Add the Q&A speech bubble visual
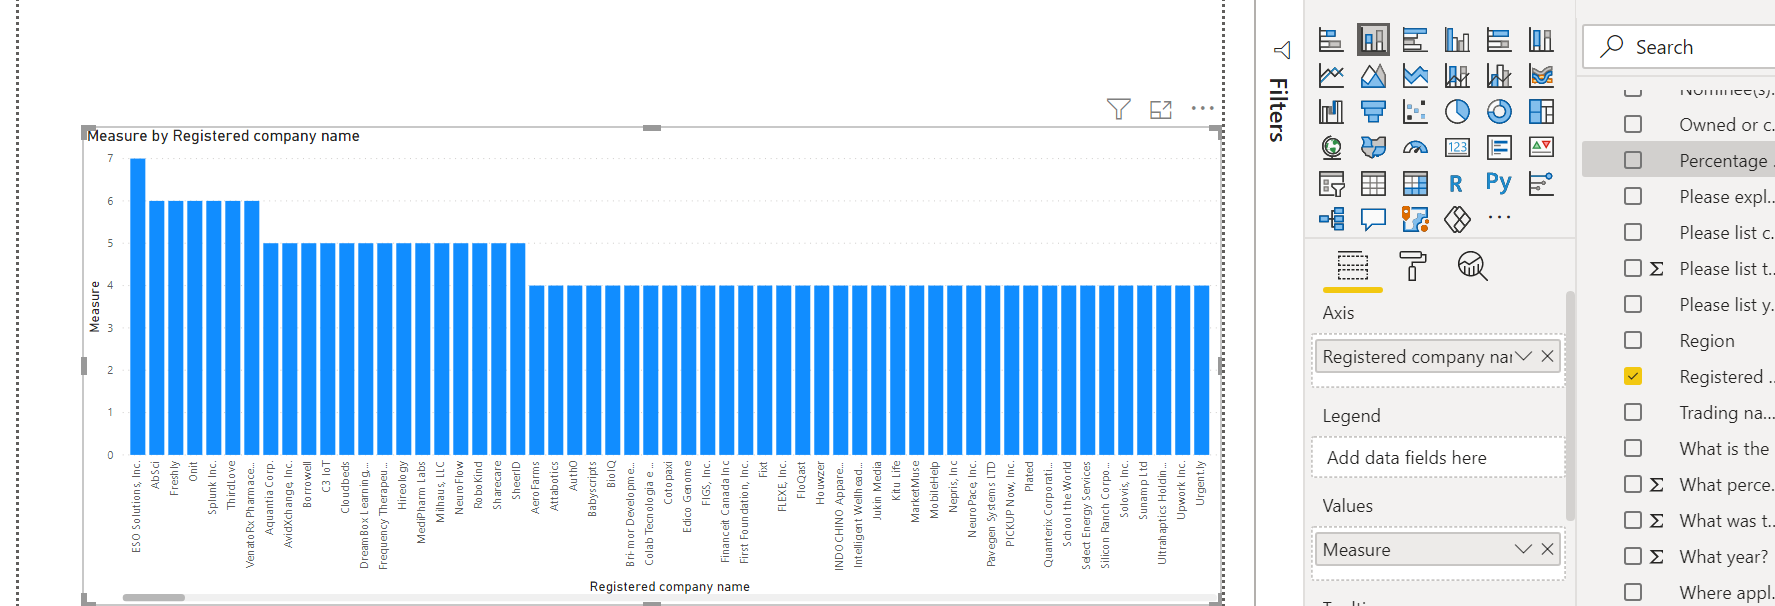This screenshot has height=606, width=1775. [x=1373, y=219]
